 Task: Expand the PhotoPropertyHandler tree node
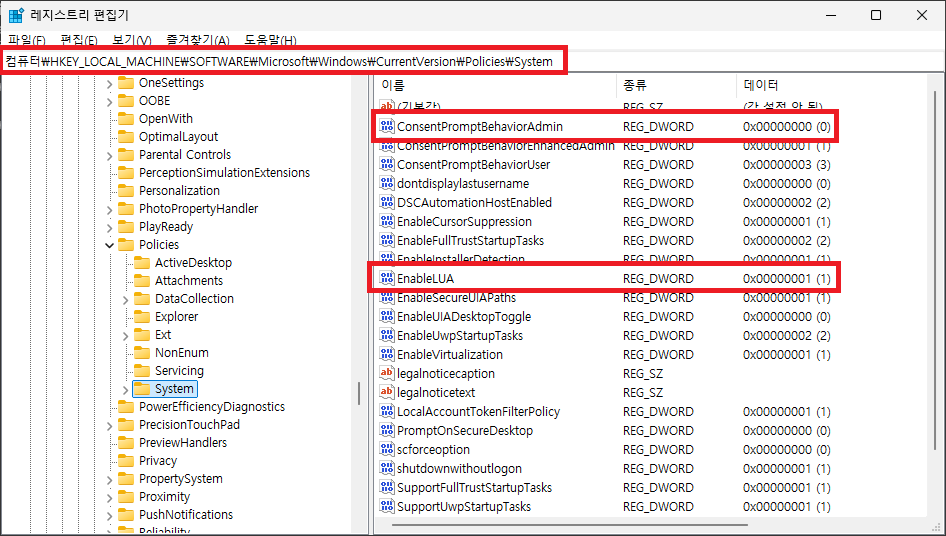click(x=109, y=209)
